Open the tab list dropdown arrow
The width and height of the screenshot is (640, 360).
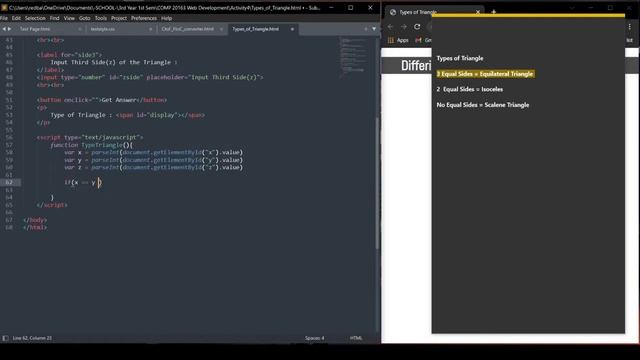[374, 29]
